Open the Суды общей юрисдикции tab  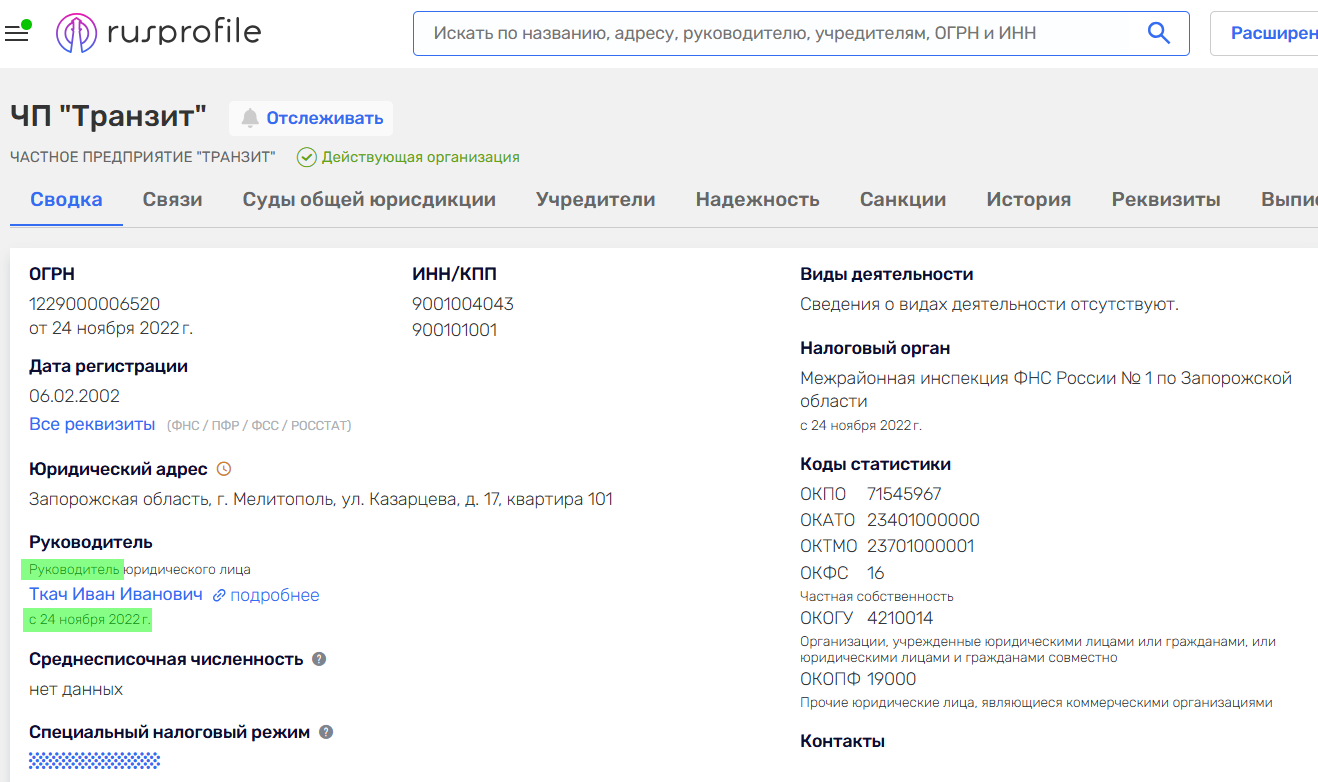[x=369, y=199]
